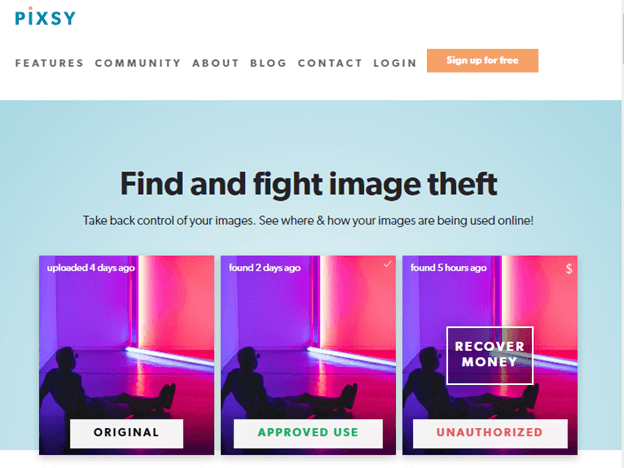The width and height of the screenshot is (624, 468).
Task: Open the Blog link
Action: tap(268, 63)
